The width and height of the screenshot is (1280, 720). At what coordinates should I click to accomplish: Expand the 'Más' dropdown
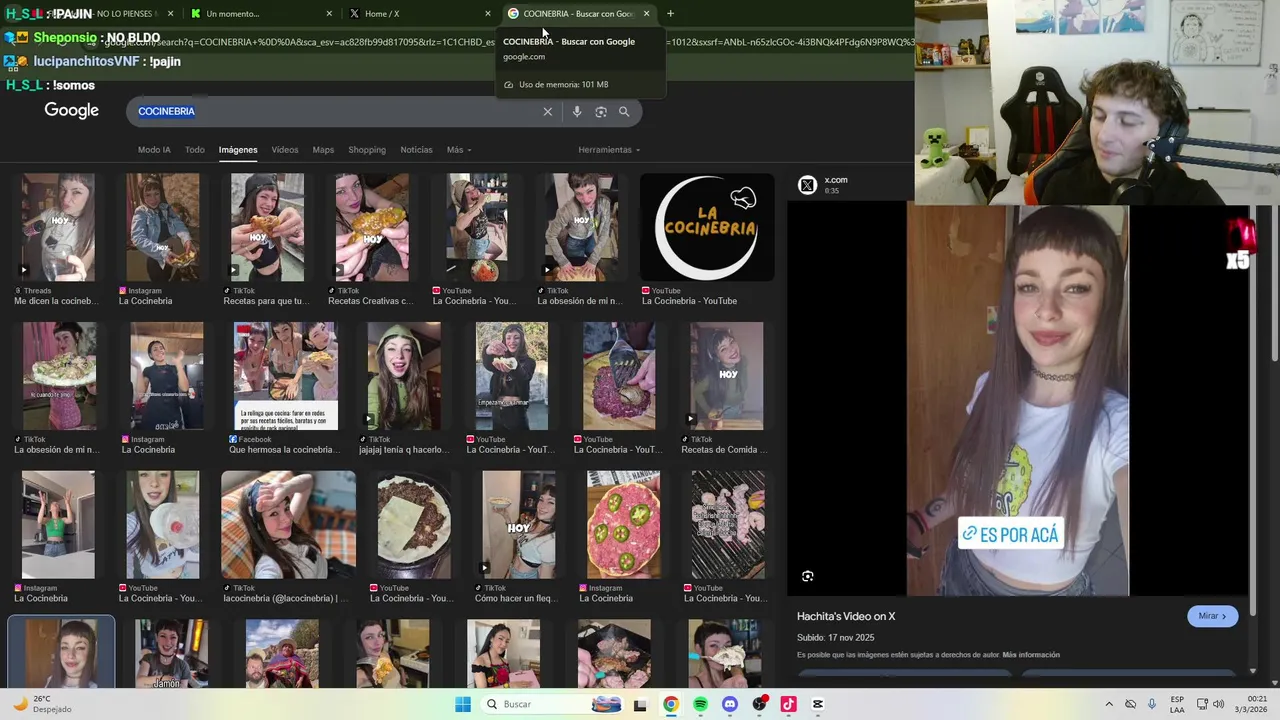point(459,150)
